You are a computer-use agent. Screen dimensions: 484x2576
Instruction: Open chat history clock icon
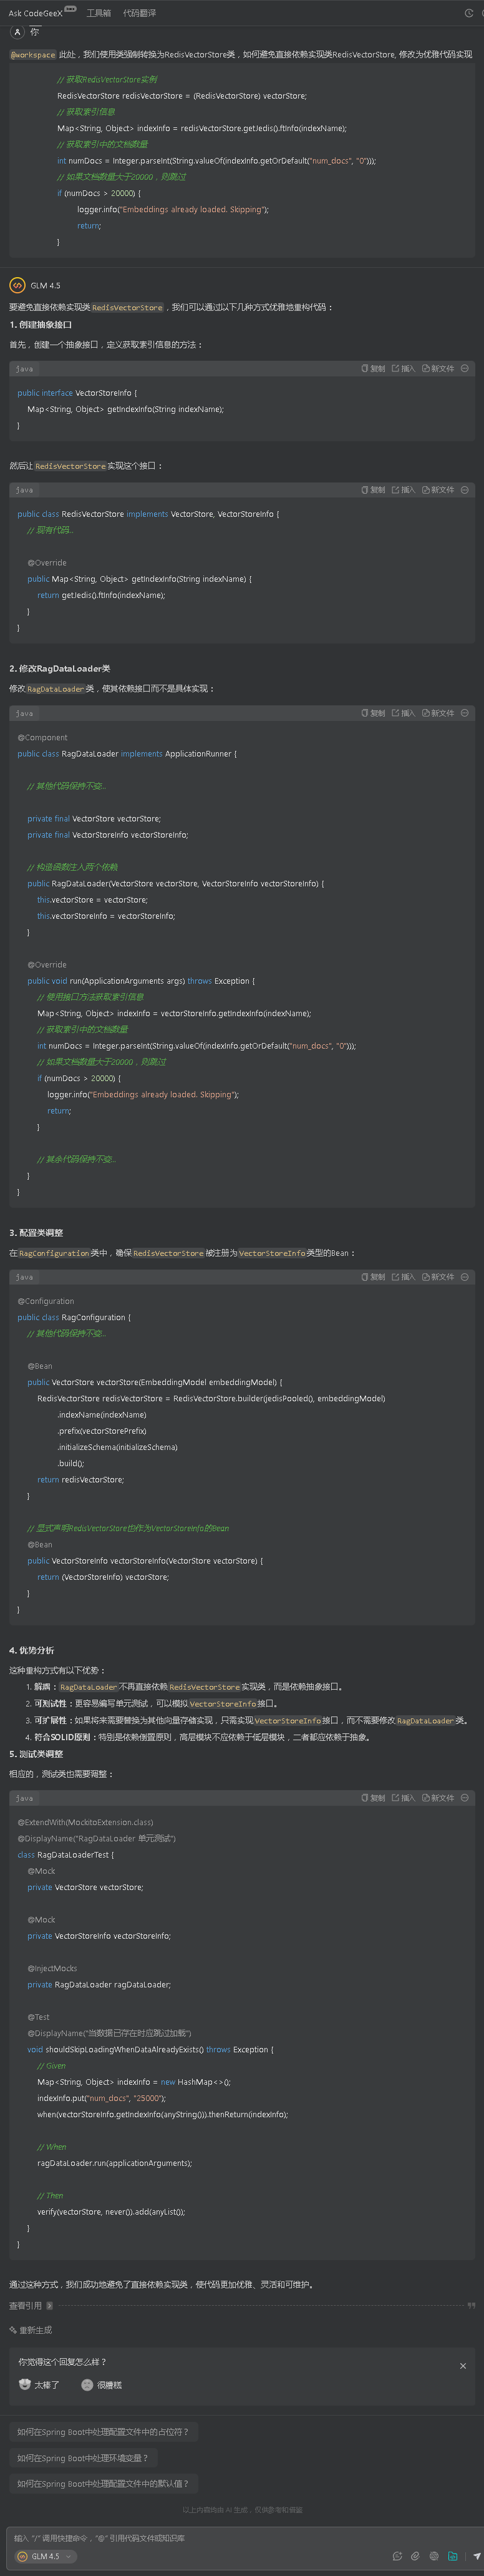coord(469,13)
